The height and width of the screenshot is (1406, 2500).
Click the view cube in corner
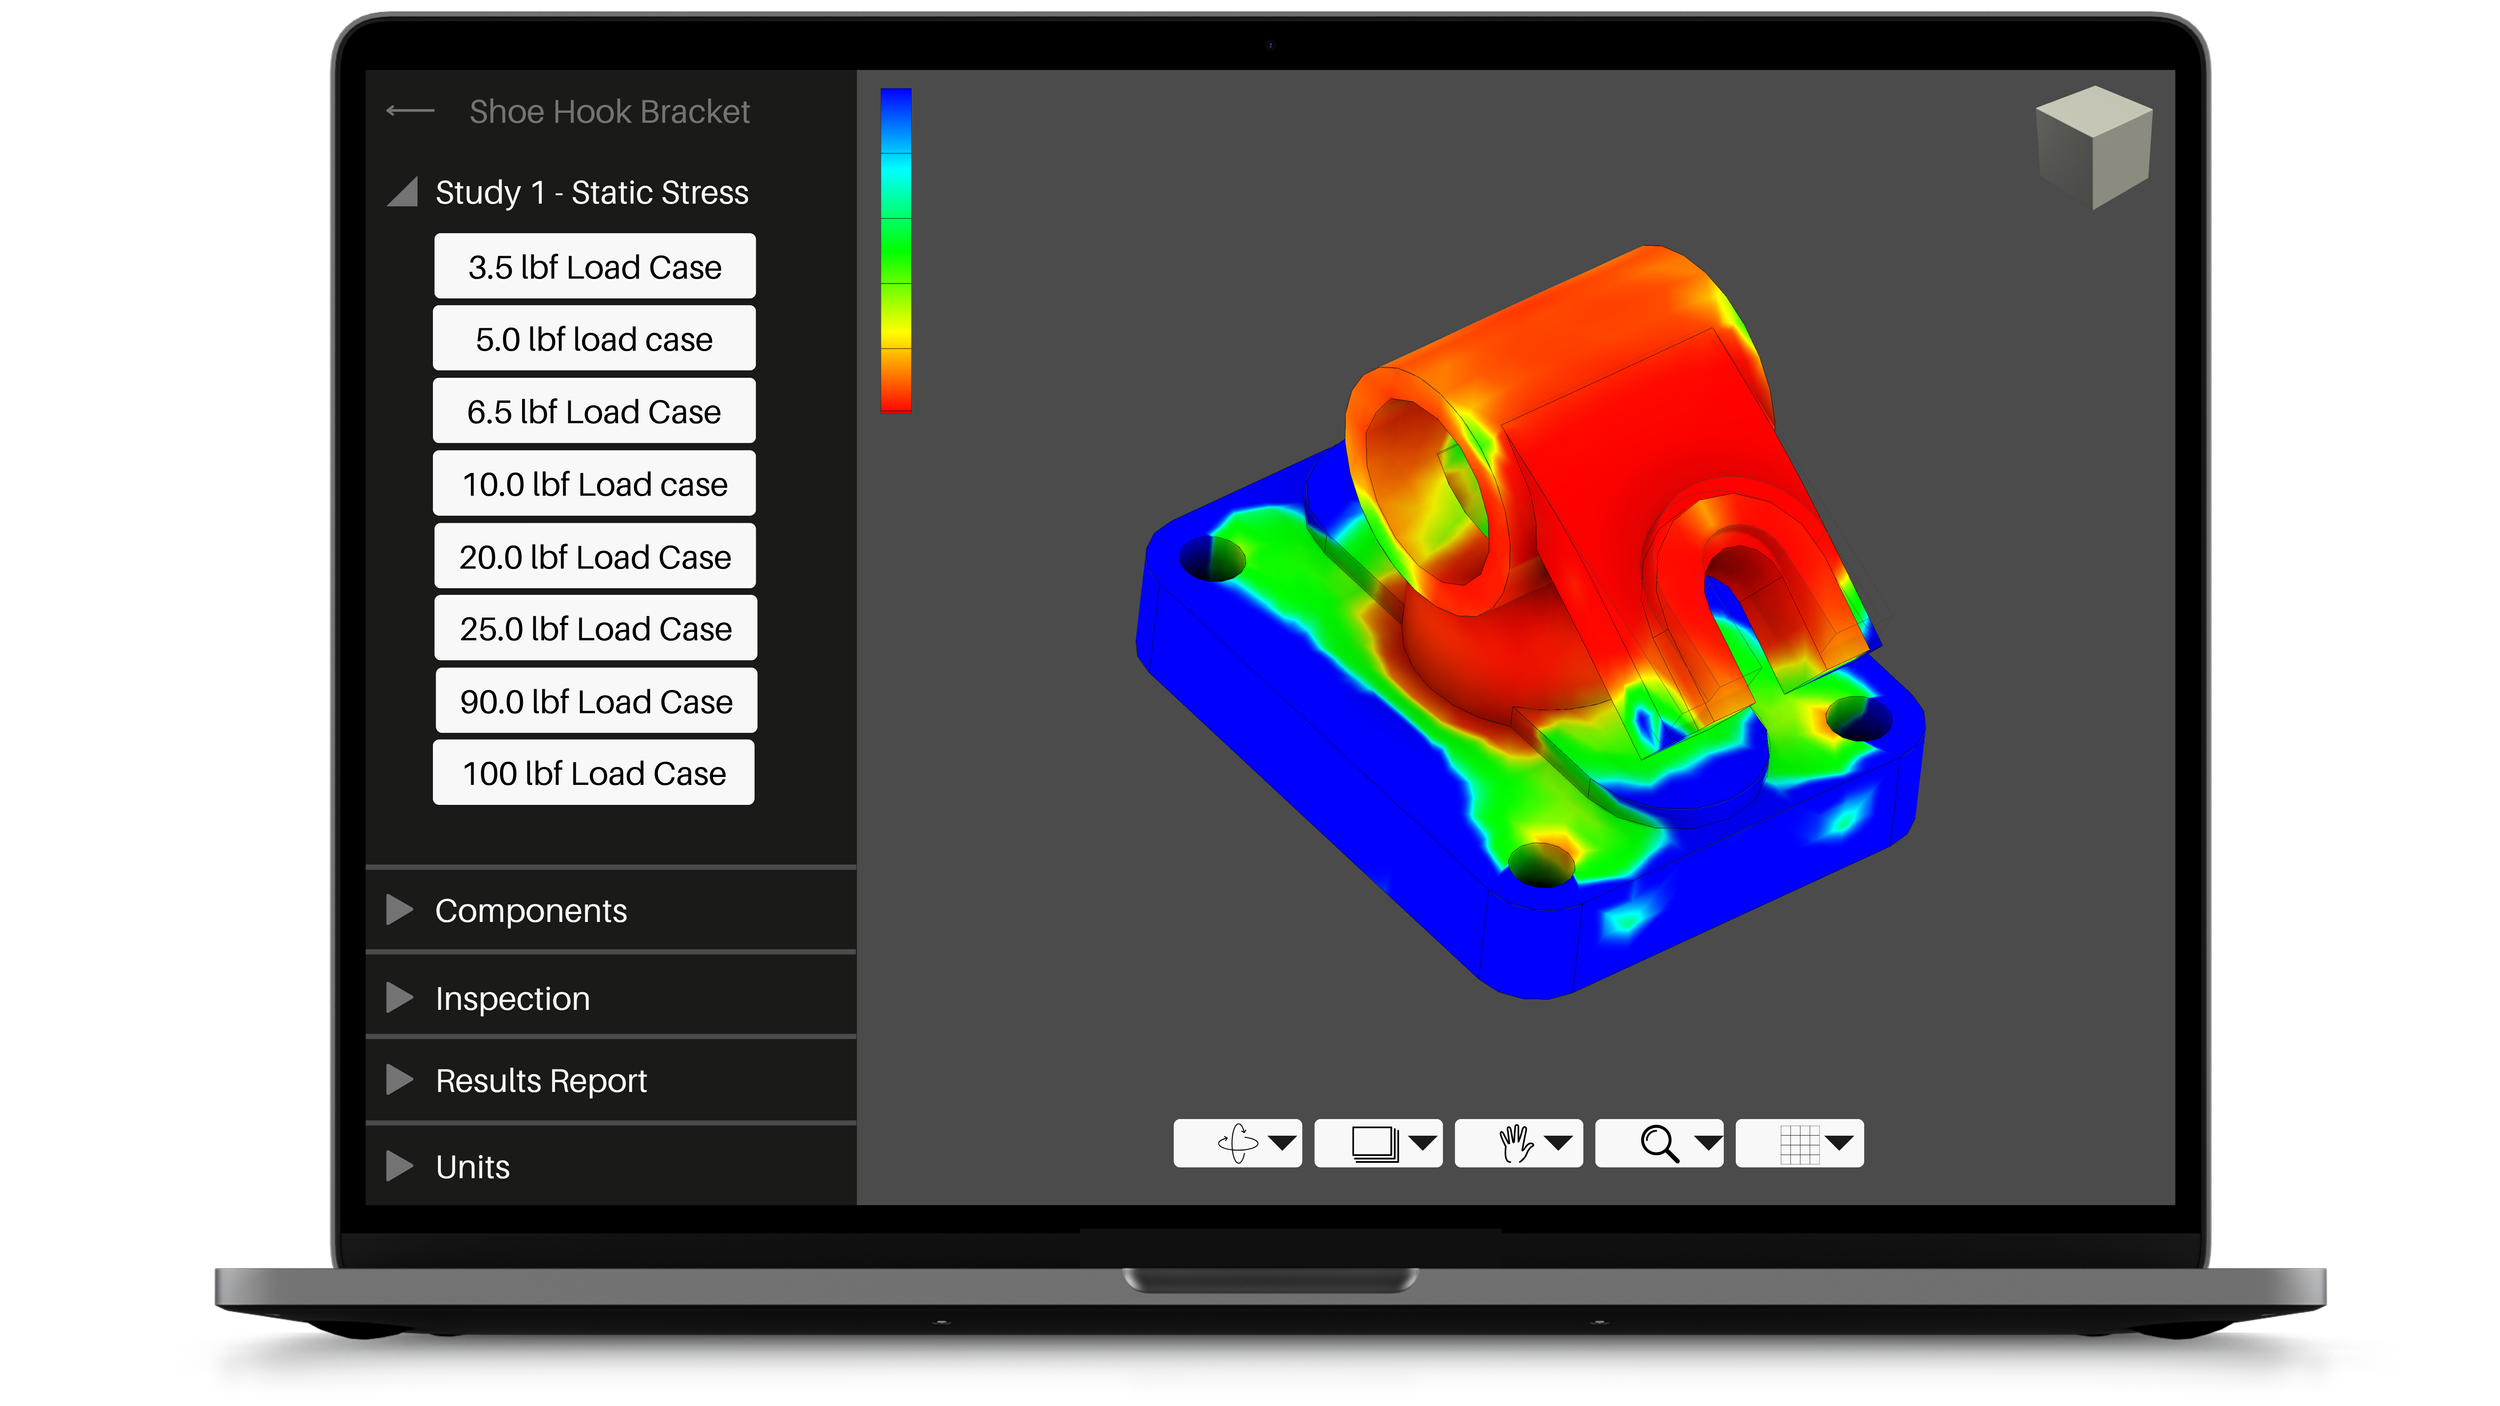[2093, 147]
